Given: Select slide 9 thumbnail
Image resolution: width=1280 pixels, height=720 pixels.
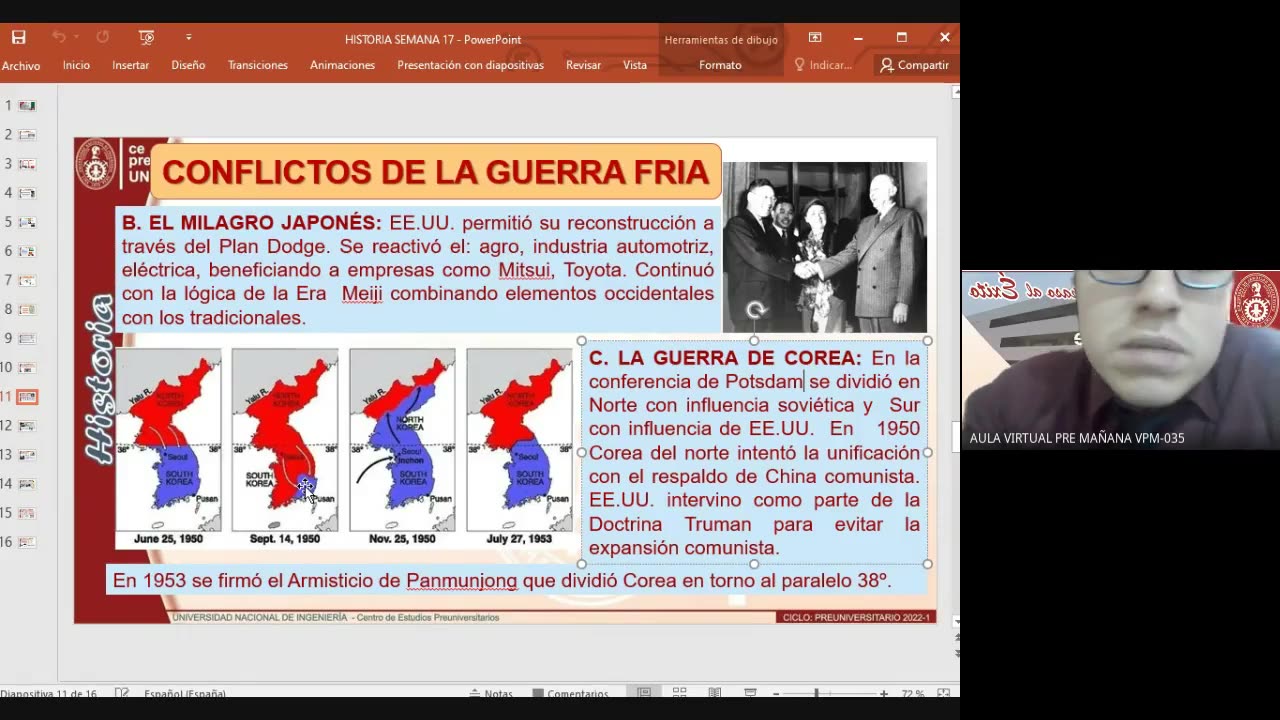Looking at the screenshot, I should [27, 338].
